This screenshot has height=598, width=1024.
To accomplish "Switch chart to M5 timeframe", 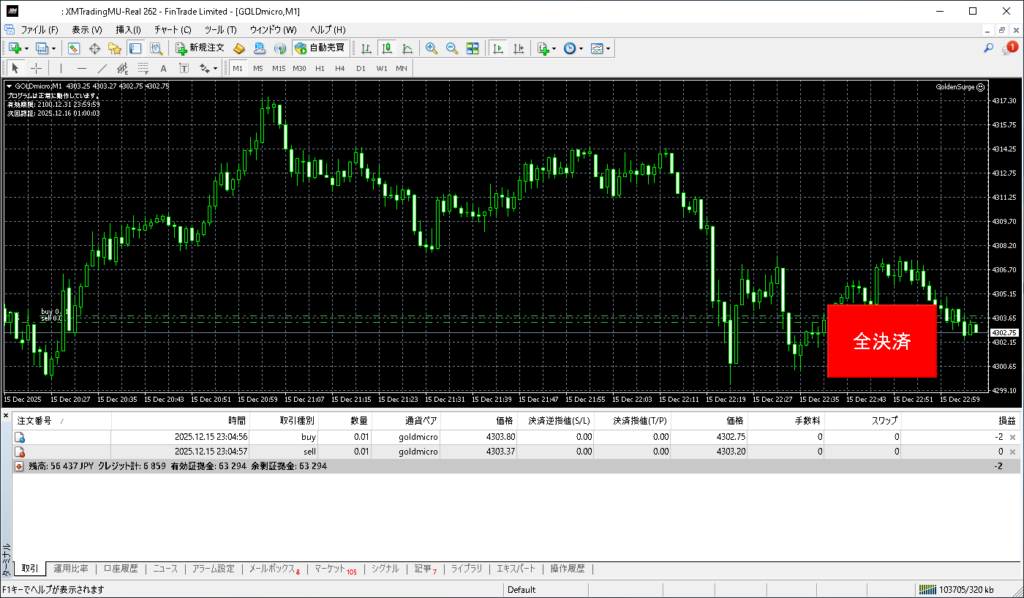I will (x=258, y=68).
